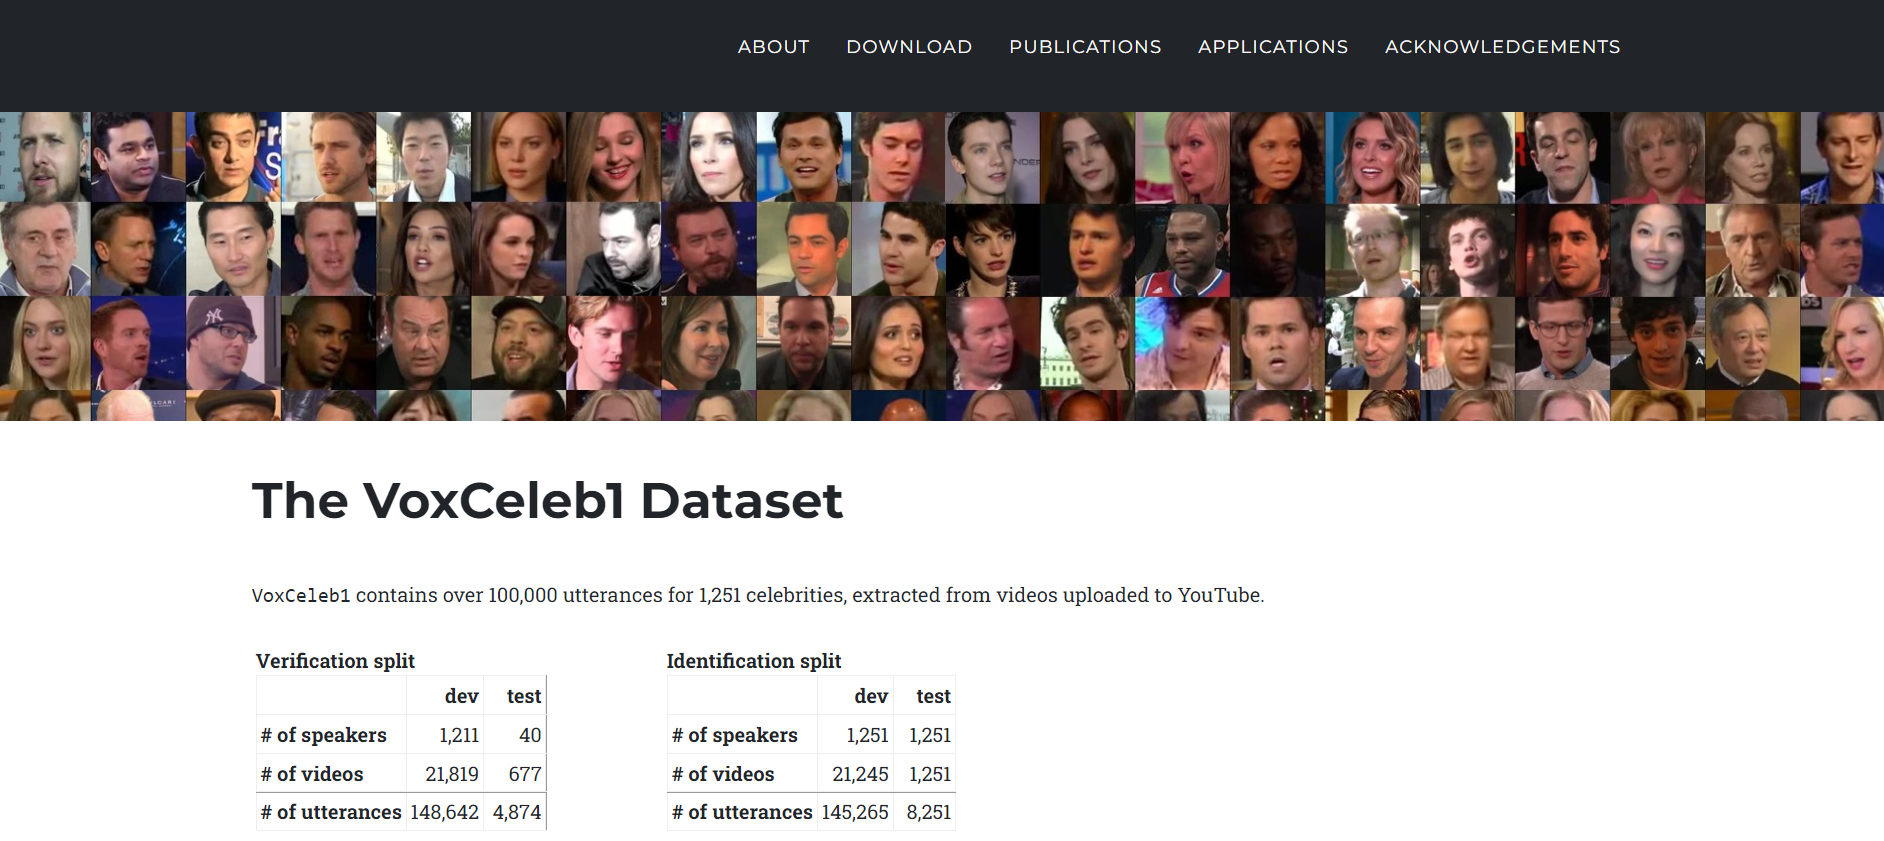Click the Identification split table title

(x=754, y=661)
